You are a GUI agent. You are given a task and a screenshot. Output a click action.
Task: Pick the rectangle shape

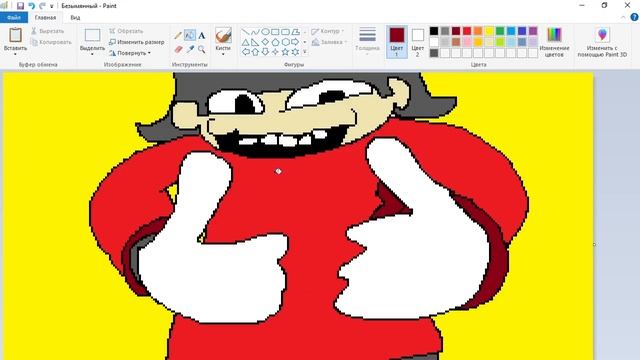tap(275, 31)
